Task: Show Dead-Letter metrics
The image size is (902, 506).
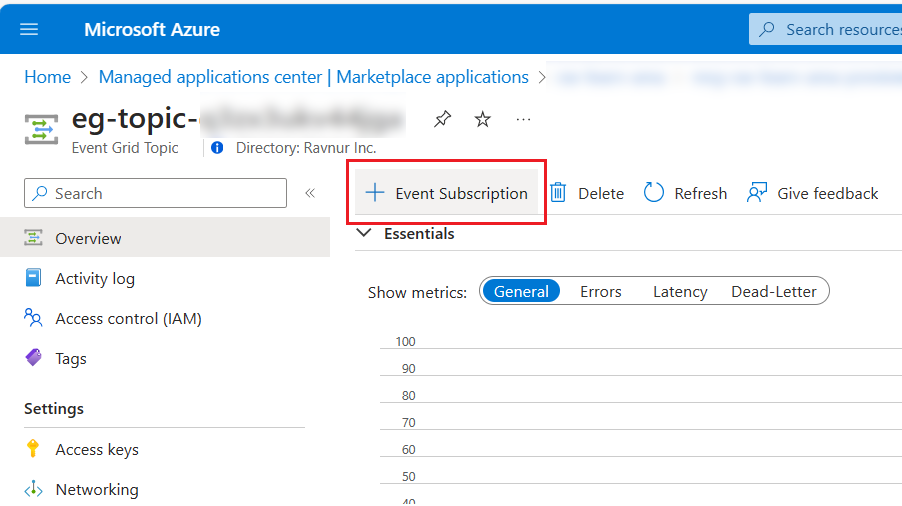Action: [x=774, y=292]
